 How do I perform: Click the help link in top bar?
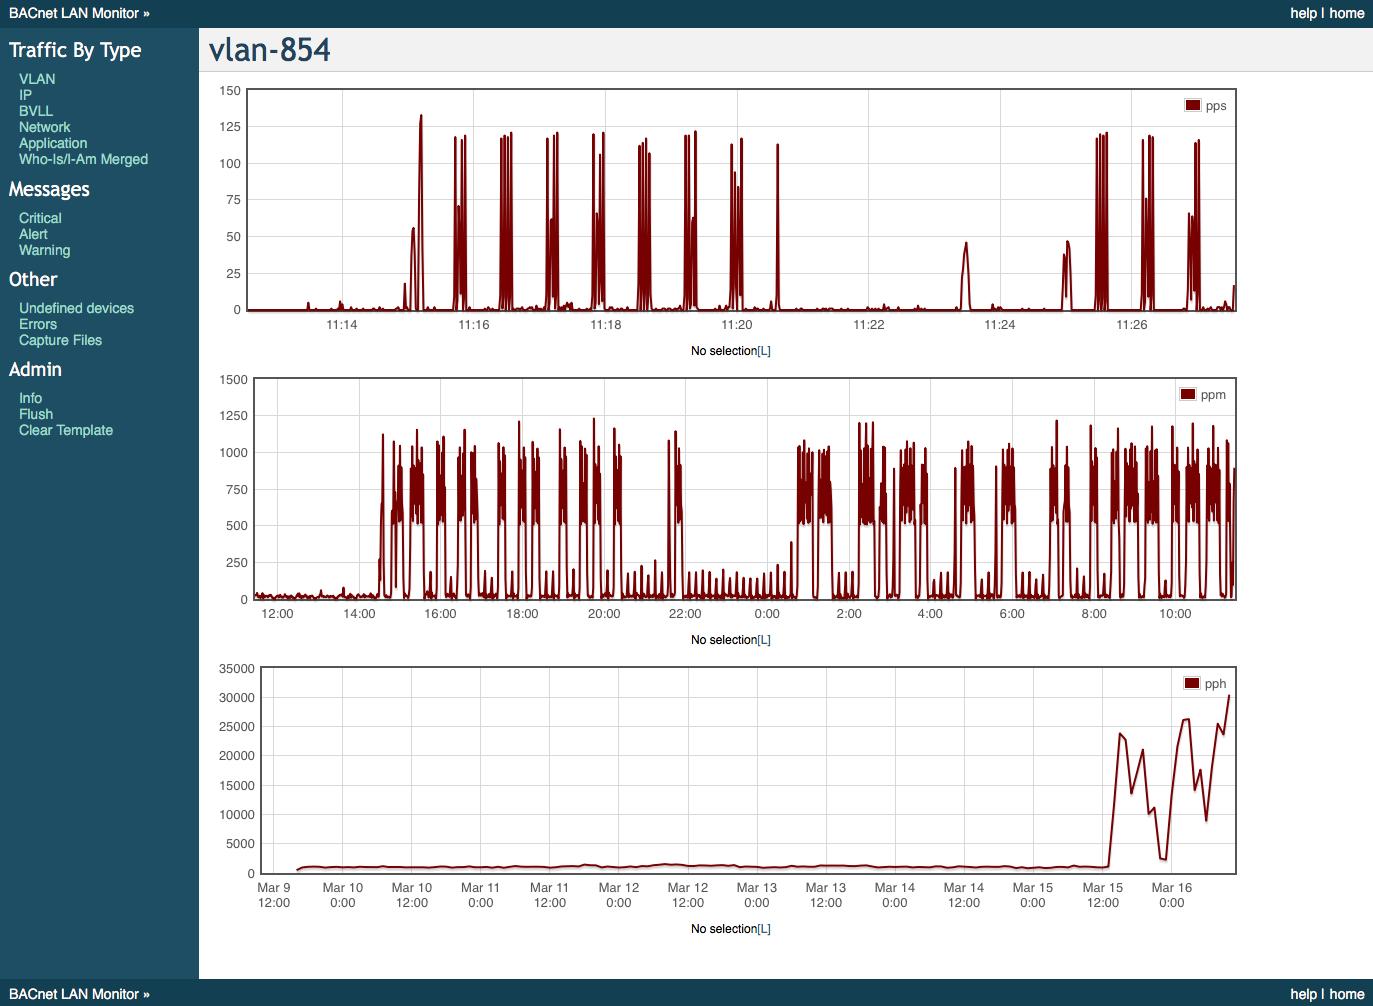tap(1303, 13)
